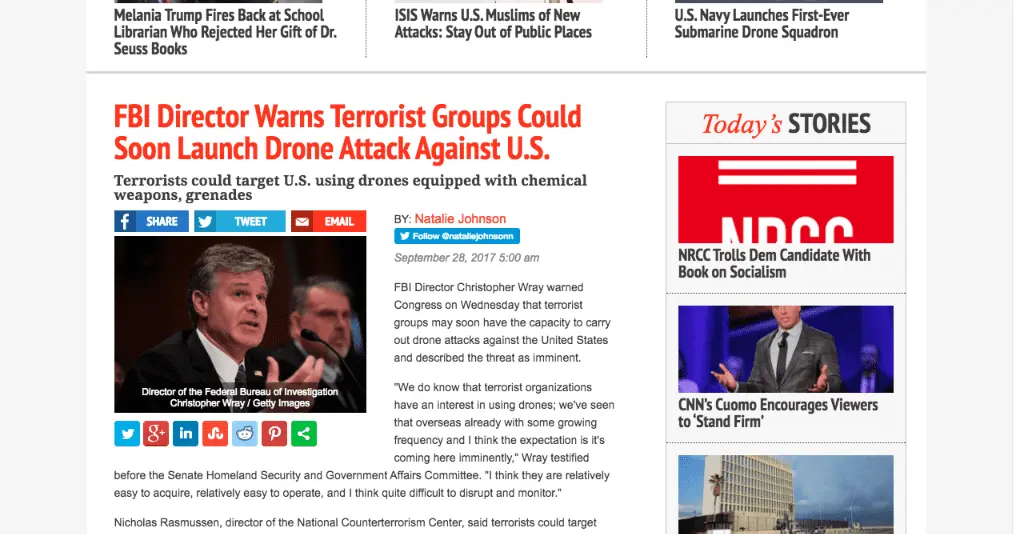Click the embassy building thumbnail image
1014x534 pixels.
point(786,495)
